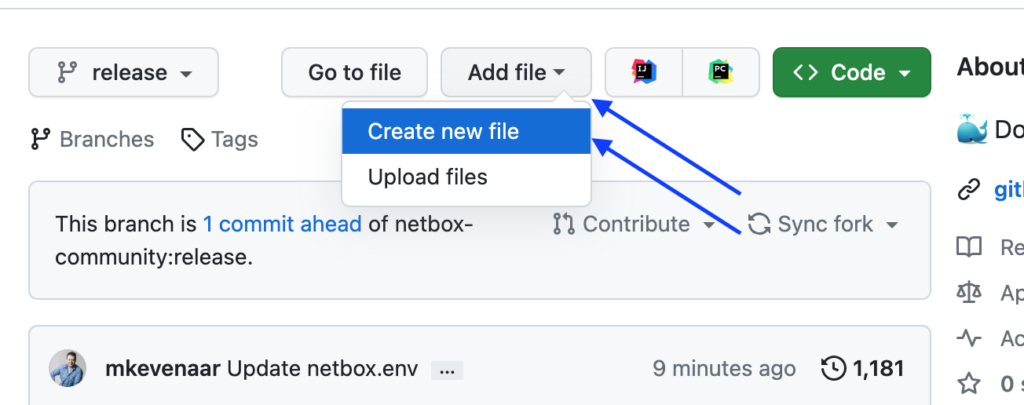Expand the Sync fork dropdown
The image size is (1024, 405).
tap(823, 224)
